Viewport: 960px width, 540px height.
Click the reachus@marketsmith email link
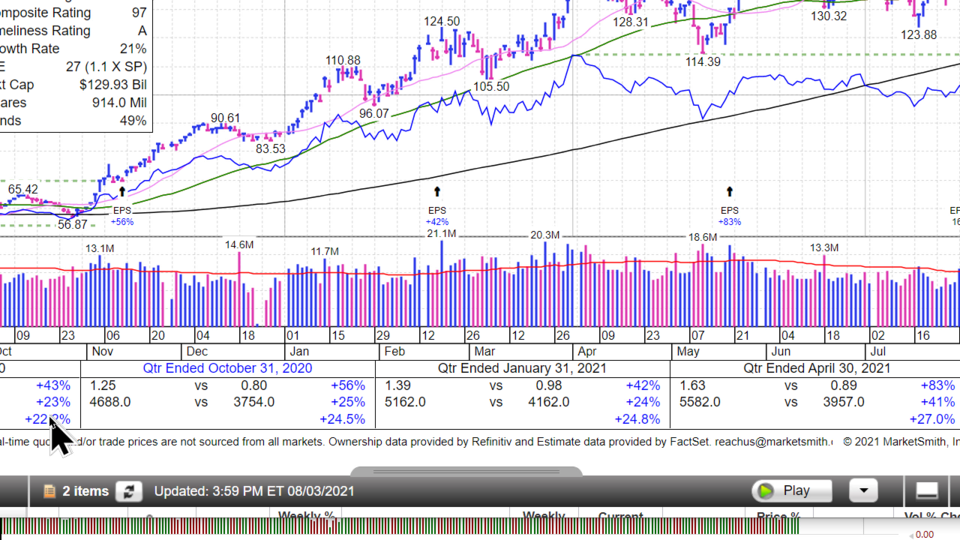[774, 441]
